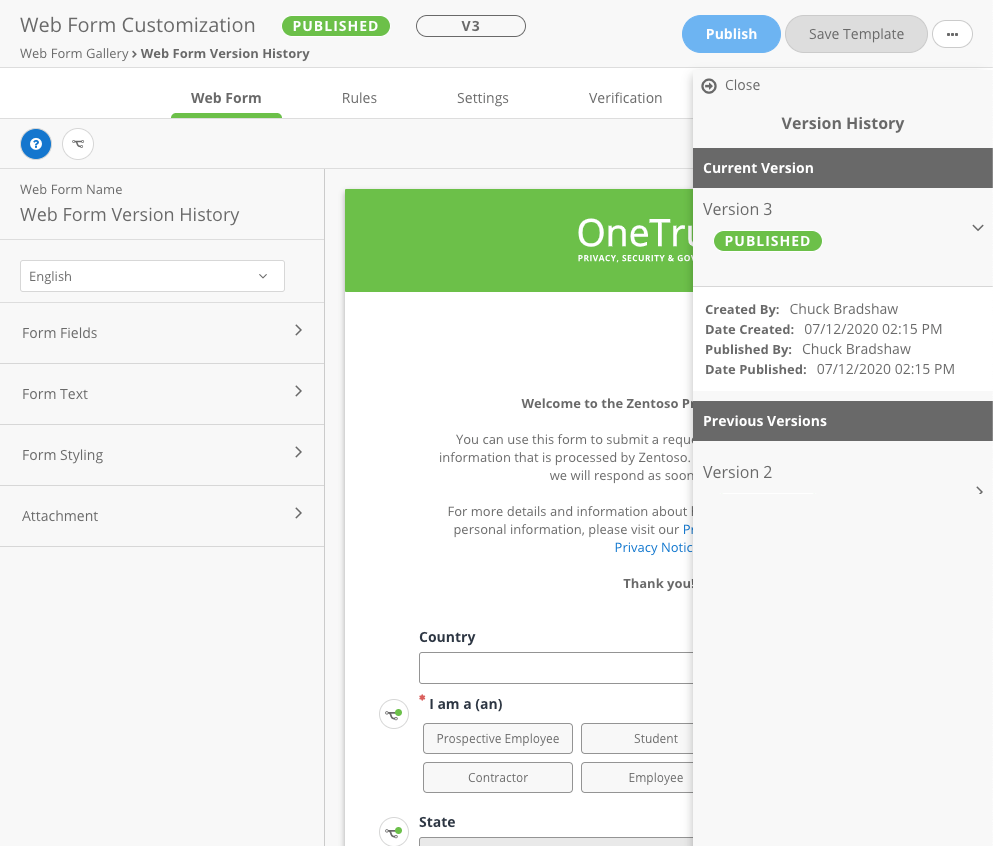Open the help question-mark icon
993x846 pixels.
36,144
